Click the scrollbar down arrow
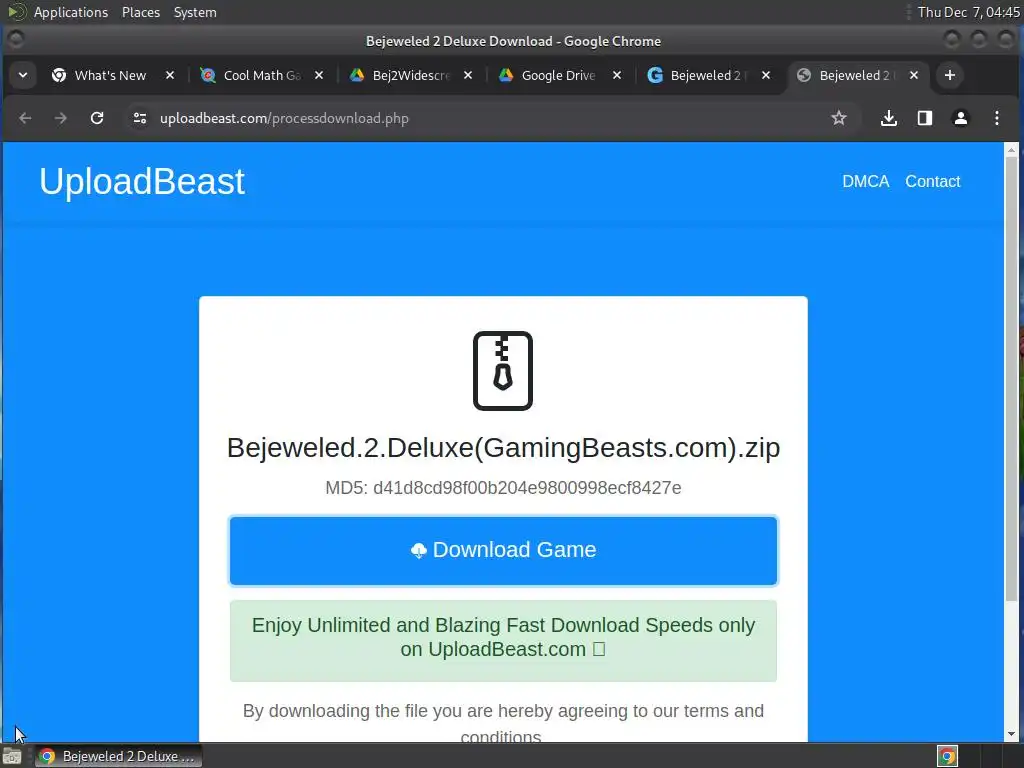 point(1011,734)
